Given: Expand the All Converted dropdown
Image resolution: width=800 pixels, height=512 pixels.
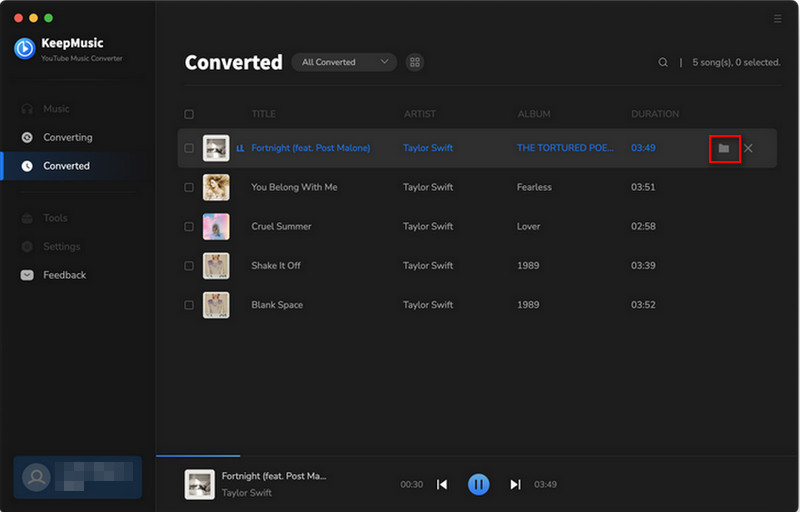Looking at the screenshot, I should click(344, 62).
